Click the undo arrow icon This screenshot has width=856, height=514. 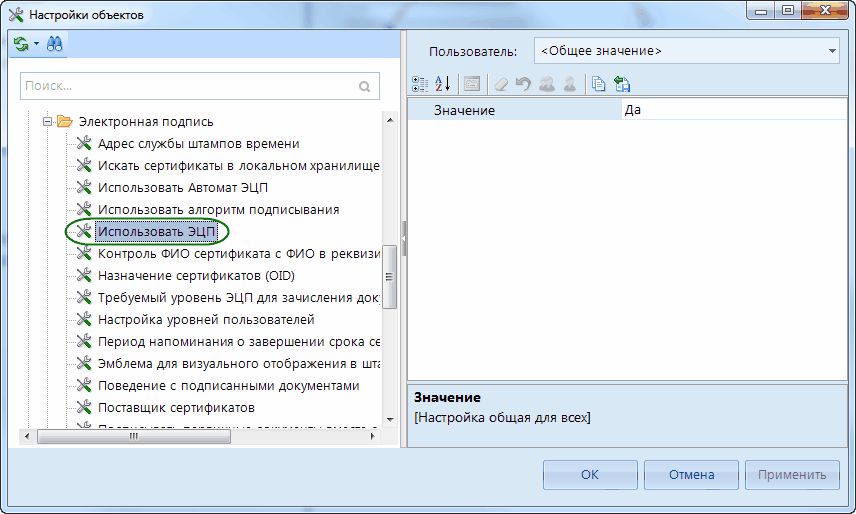click(523, 85)
